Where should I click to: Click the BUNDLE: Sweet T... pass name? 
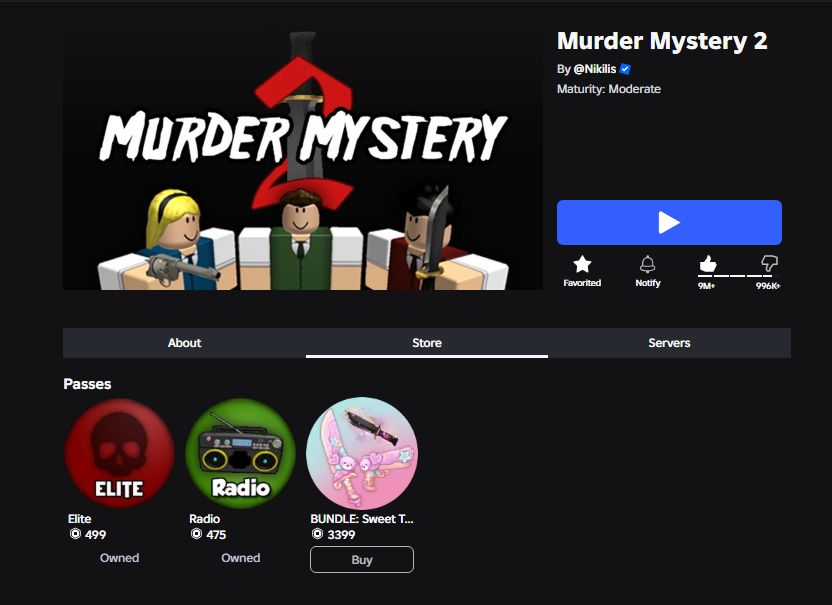click(362, 519)
